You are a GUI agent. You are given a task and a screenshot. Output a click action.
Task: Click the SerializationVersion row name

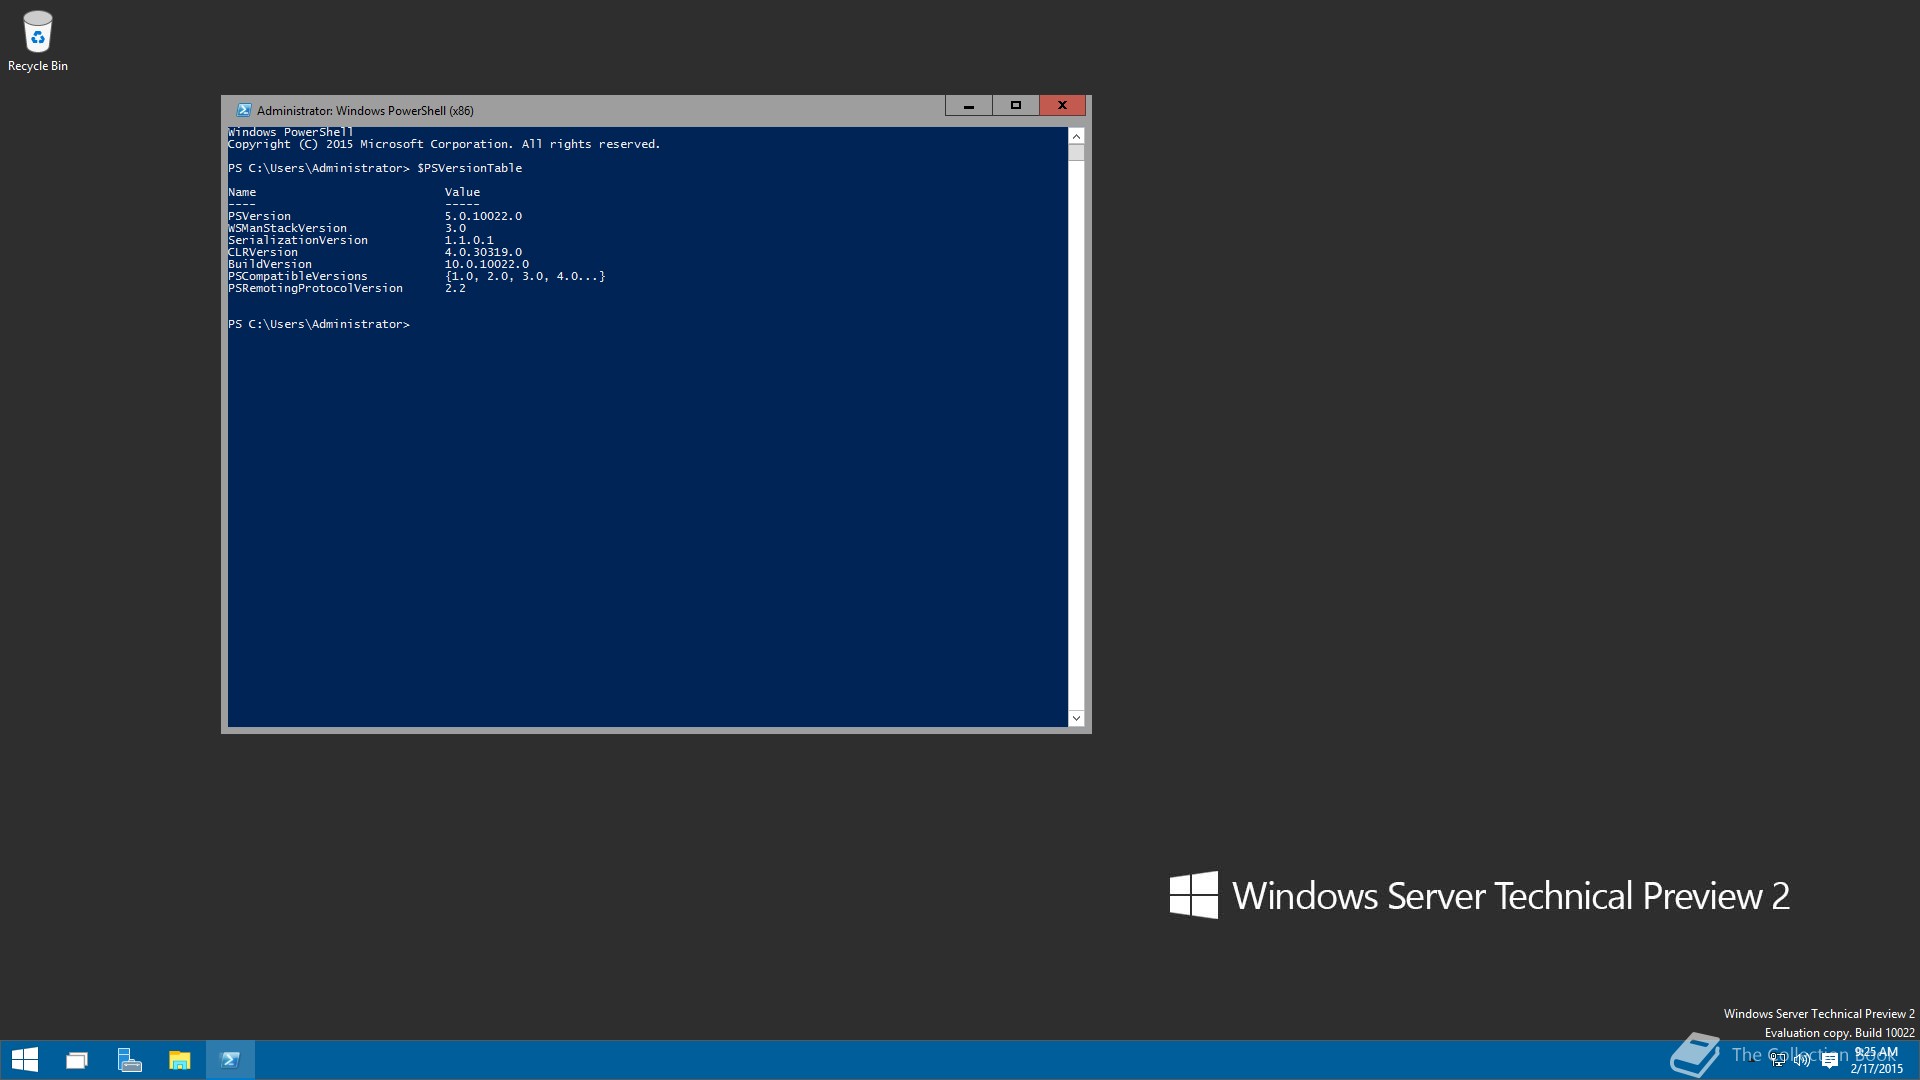[x=298, y=240]
